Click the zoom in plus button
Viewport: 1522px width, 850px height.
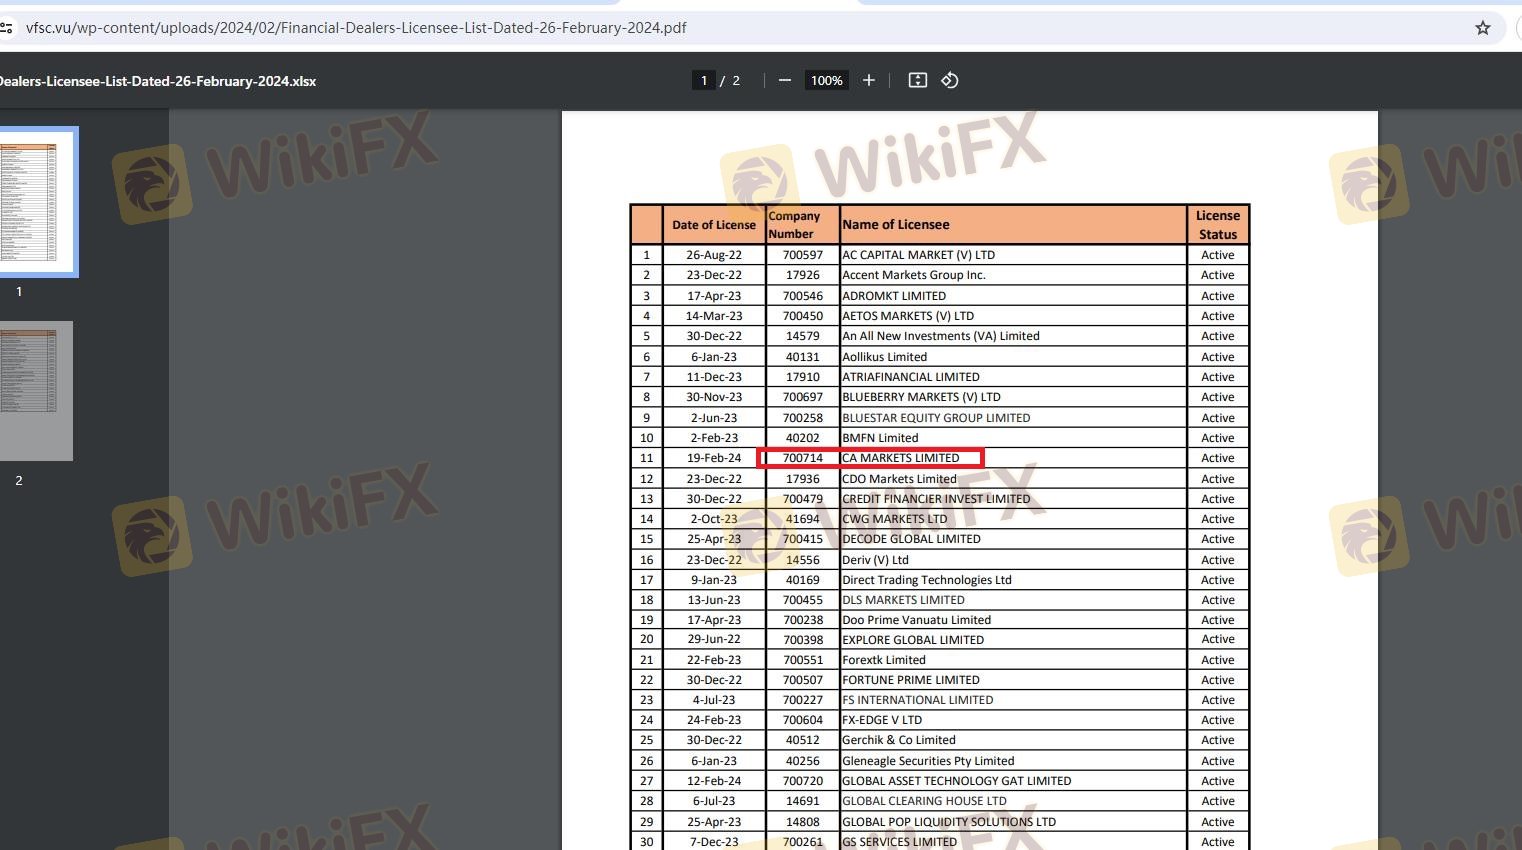pos(868,80)
